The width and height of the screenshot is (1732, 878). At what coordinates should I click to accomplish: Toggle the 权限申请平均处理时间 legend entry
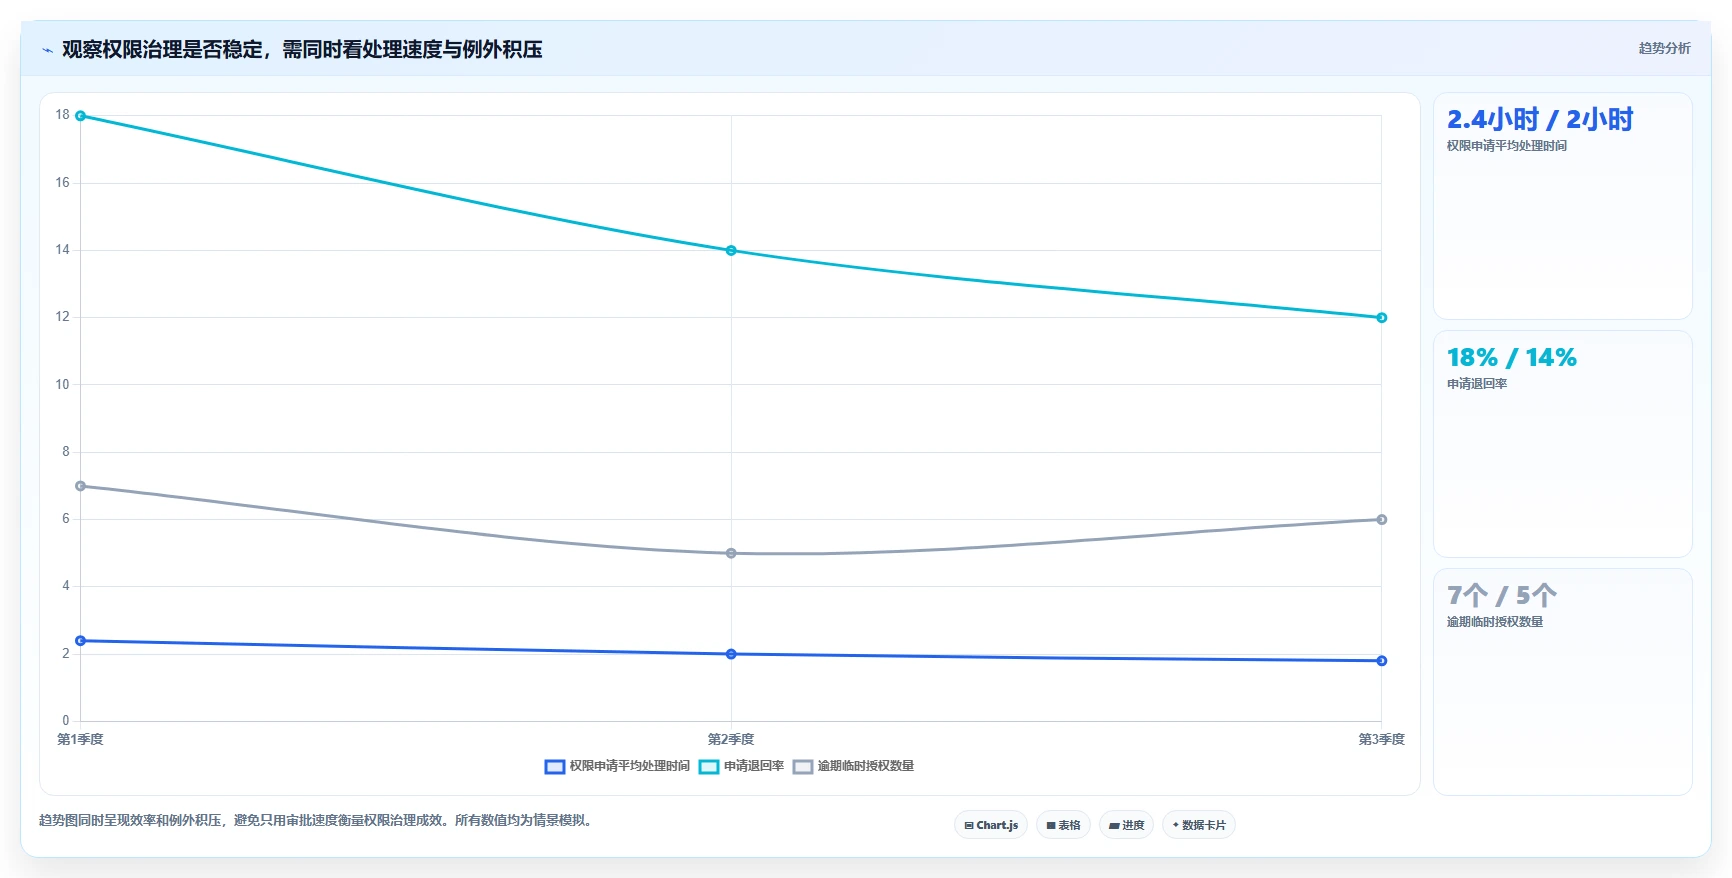click(x=617, y=766)
